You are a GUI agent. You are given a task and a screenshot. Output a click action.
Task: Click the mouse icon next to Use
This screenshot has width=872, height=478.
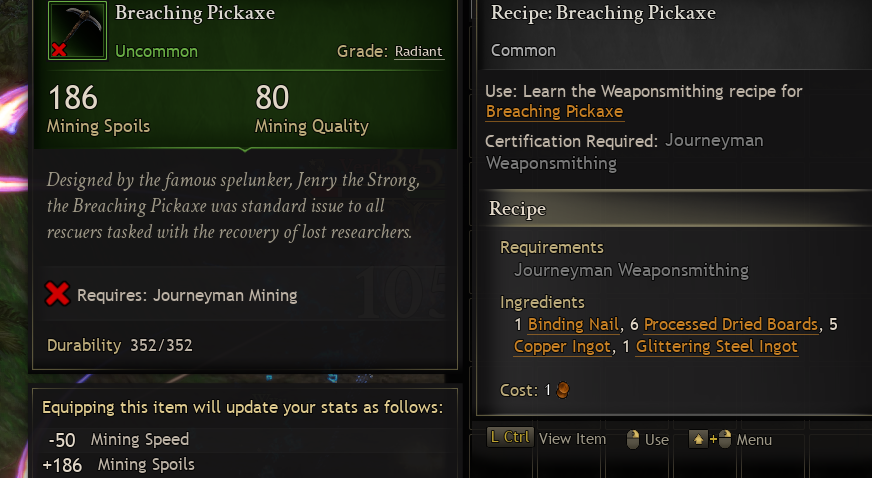click(x=632, y=439)
